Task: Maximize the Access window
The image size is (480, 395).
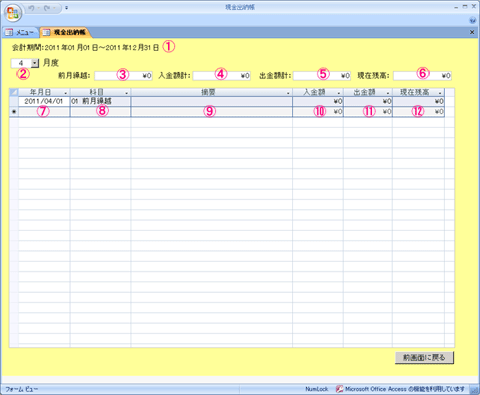Action: tap(465, 7)
